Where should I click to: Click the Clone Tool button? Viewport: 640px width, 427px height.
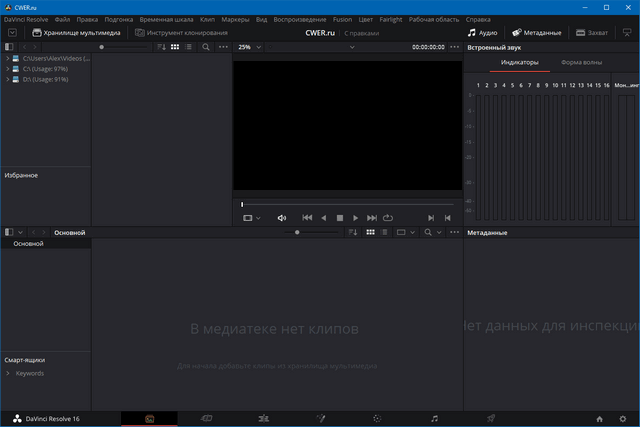(181, 32)
